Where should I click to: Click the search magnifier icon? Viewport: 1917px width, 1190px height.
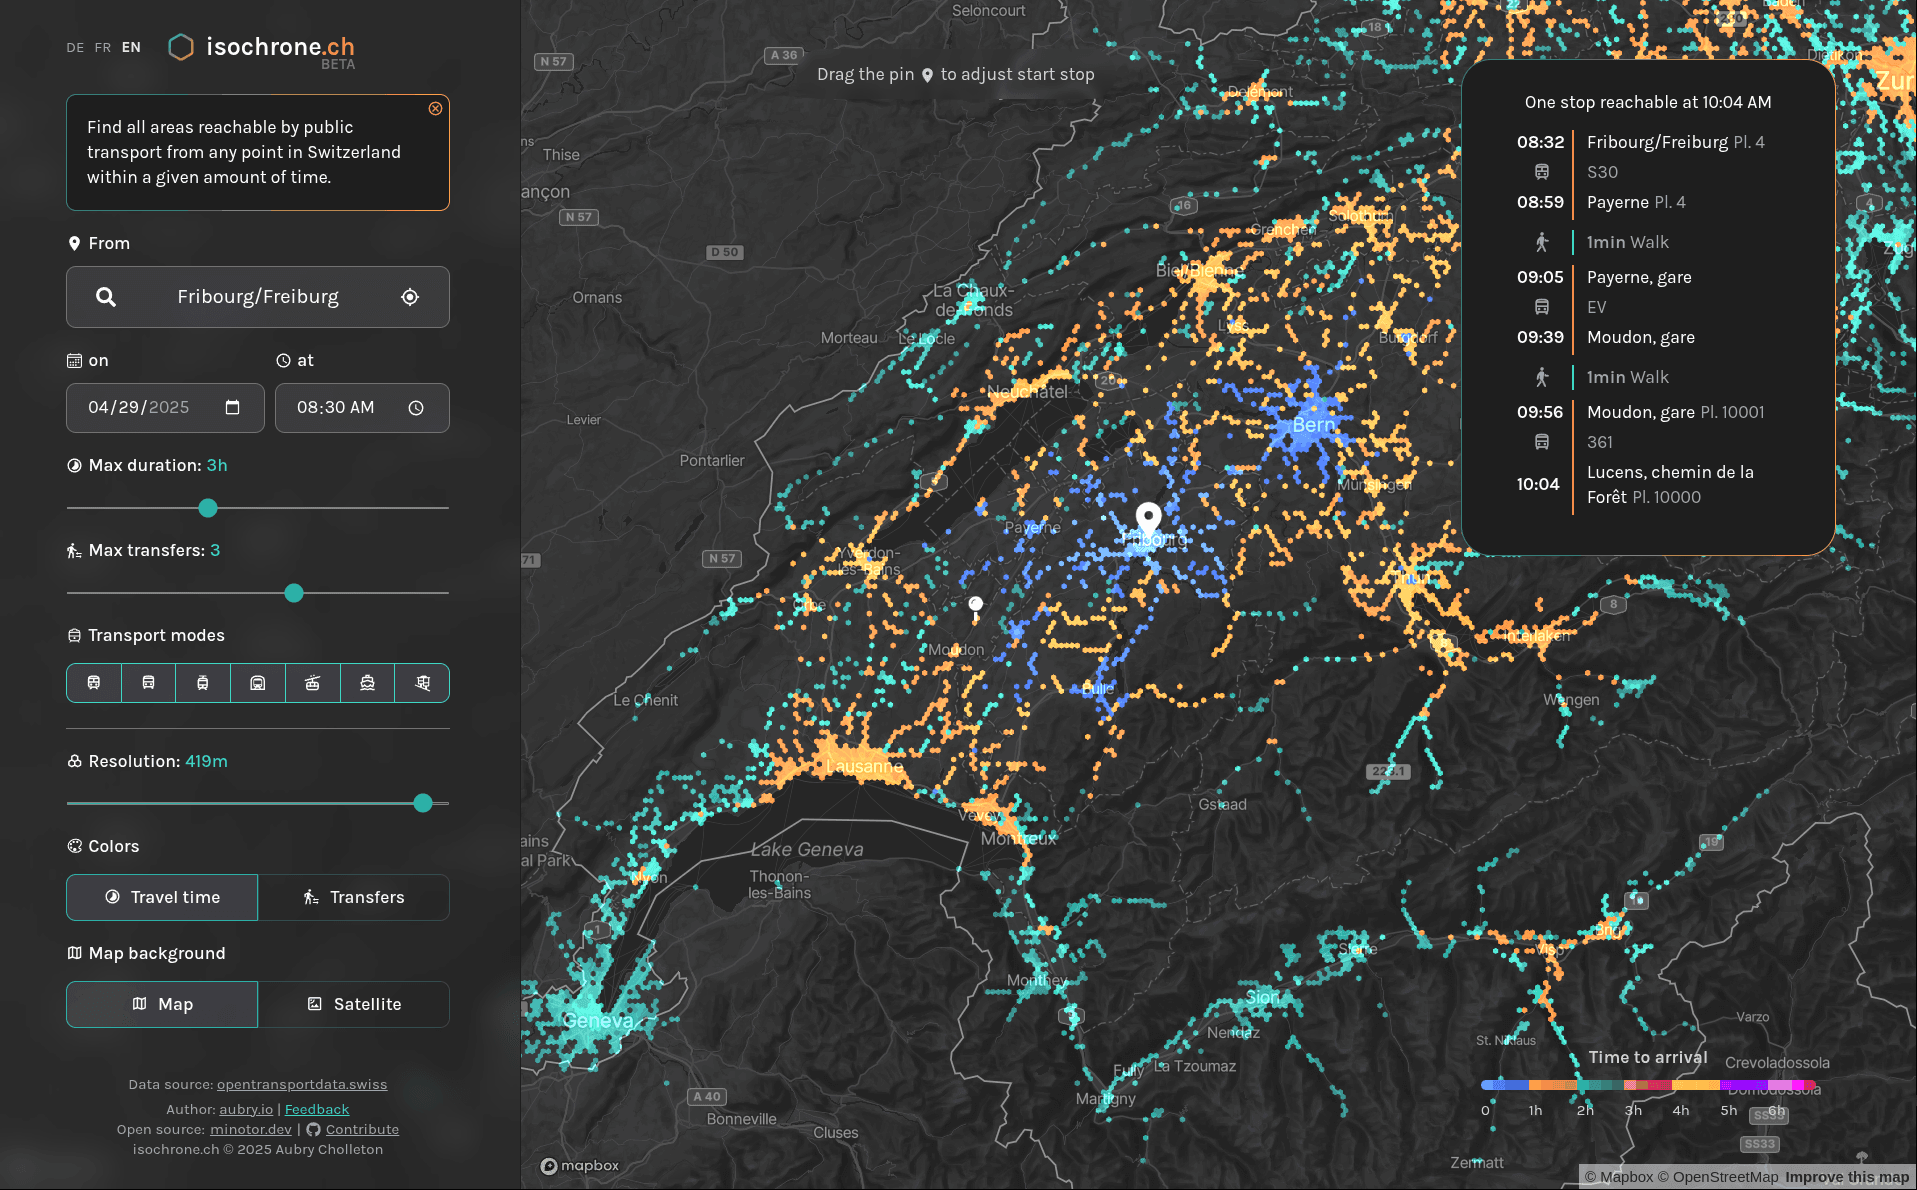click(106, 297)
